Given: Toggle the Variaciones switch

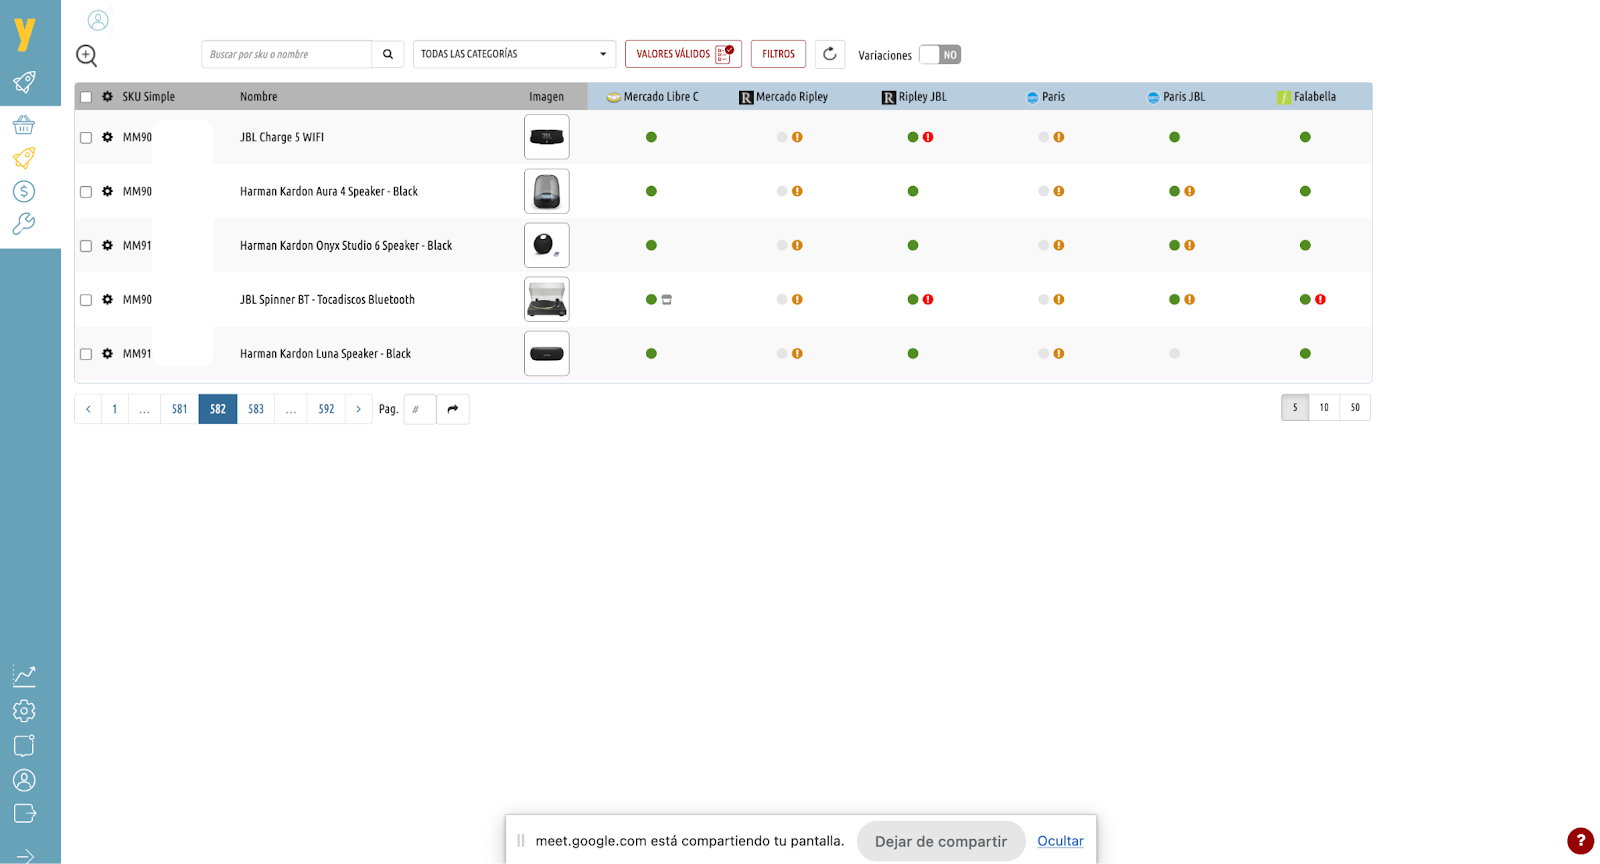Looking at the screenshot, I should (x=940, y=55).
